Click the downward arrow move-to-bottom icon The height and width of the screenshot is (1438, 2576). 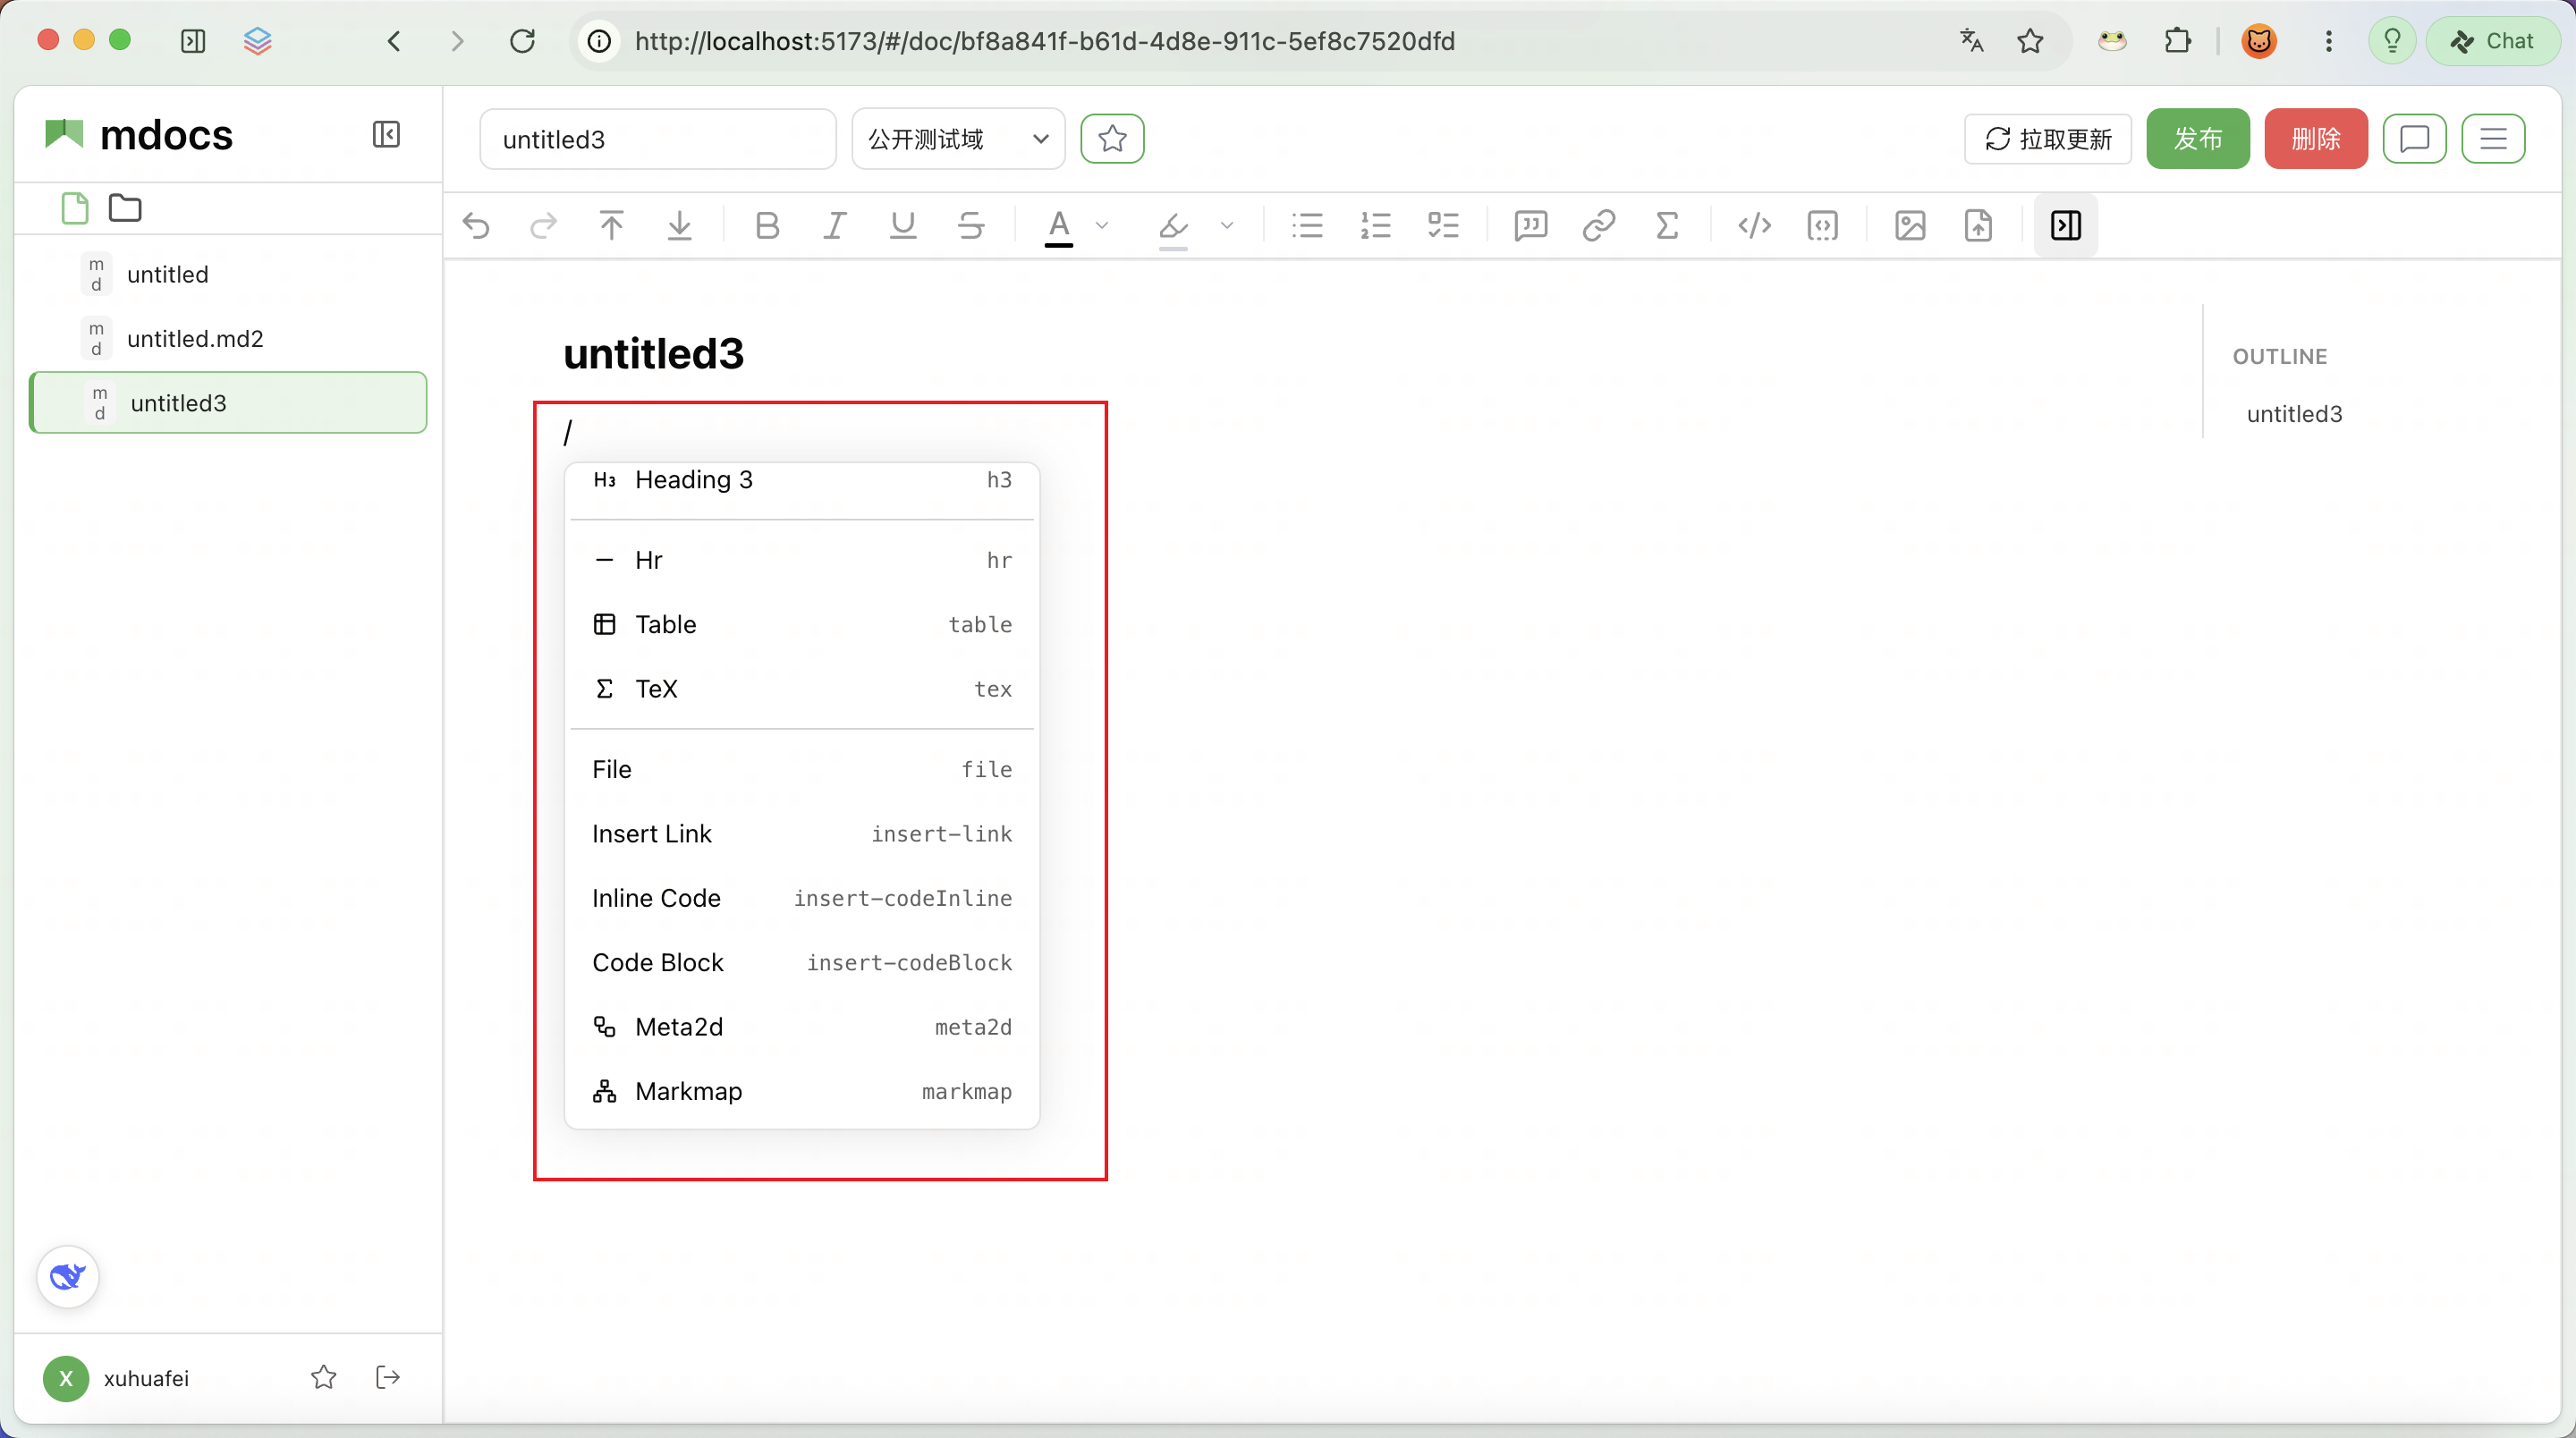click(679, 226)
